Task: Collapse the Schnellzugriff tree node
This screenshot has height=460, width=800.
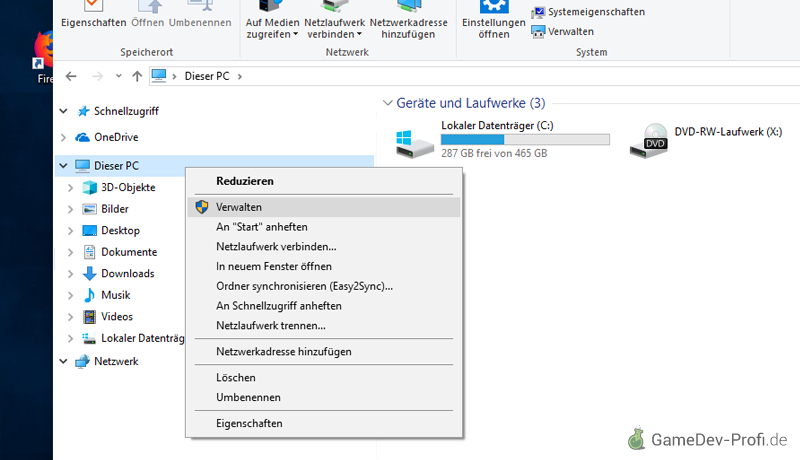Action: pos(63,111)
